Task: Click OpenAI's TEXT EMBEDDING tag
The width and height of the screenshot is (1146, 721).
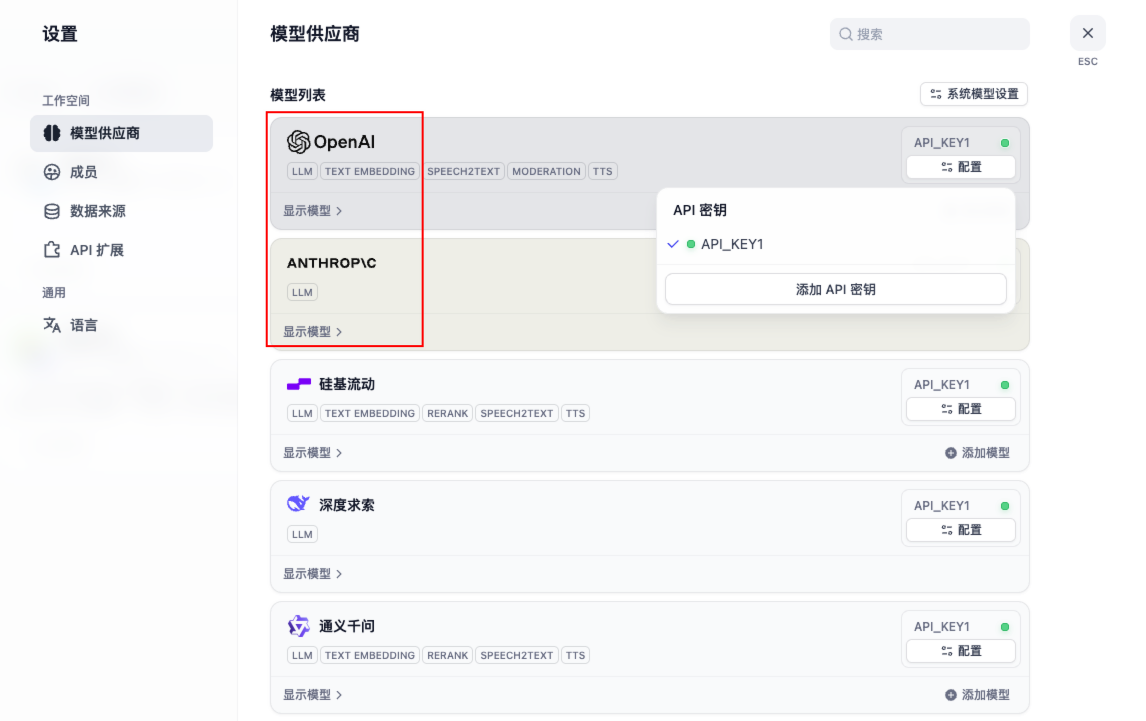Action: click(370, 172)
